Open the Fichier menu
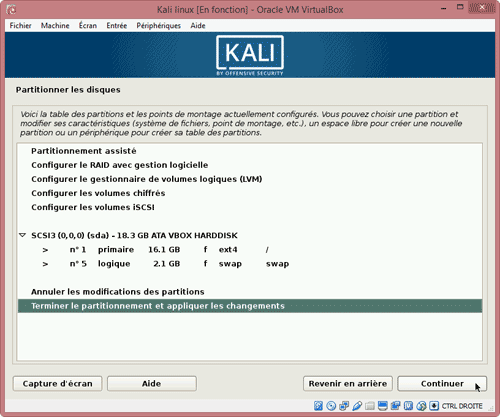This screenshot has width=500, height=417. (20, 26)
